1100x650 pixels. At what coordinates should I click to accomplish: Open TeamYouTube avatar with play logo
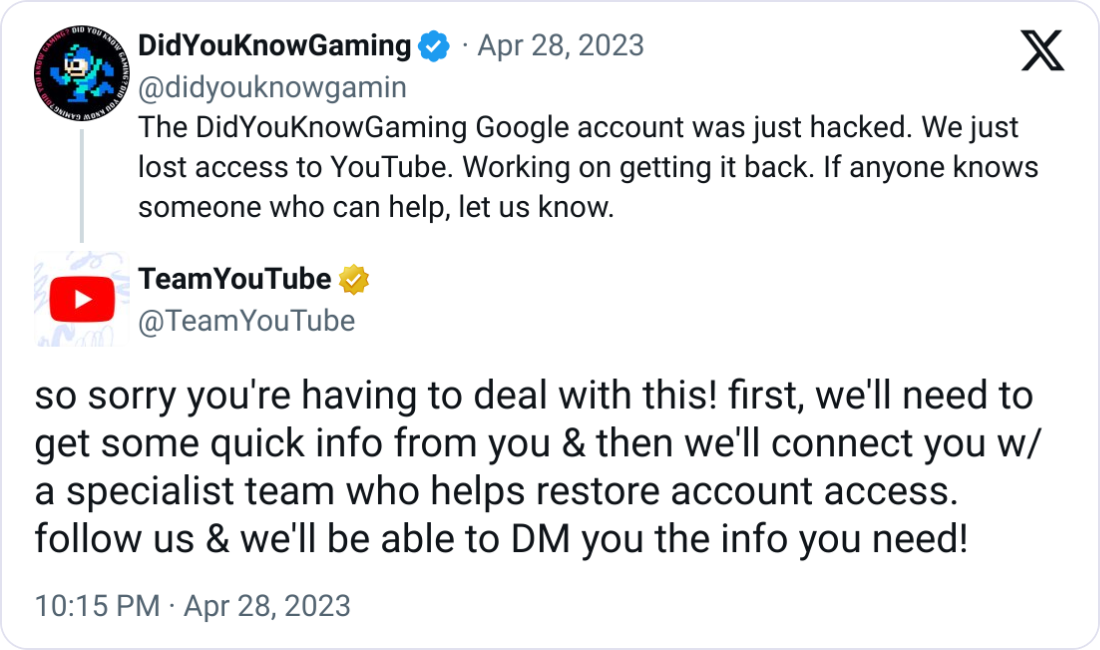pyautogui.click(x=81, y=299)
